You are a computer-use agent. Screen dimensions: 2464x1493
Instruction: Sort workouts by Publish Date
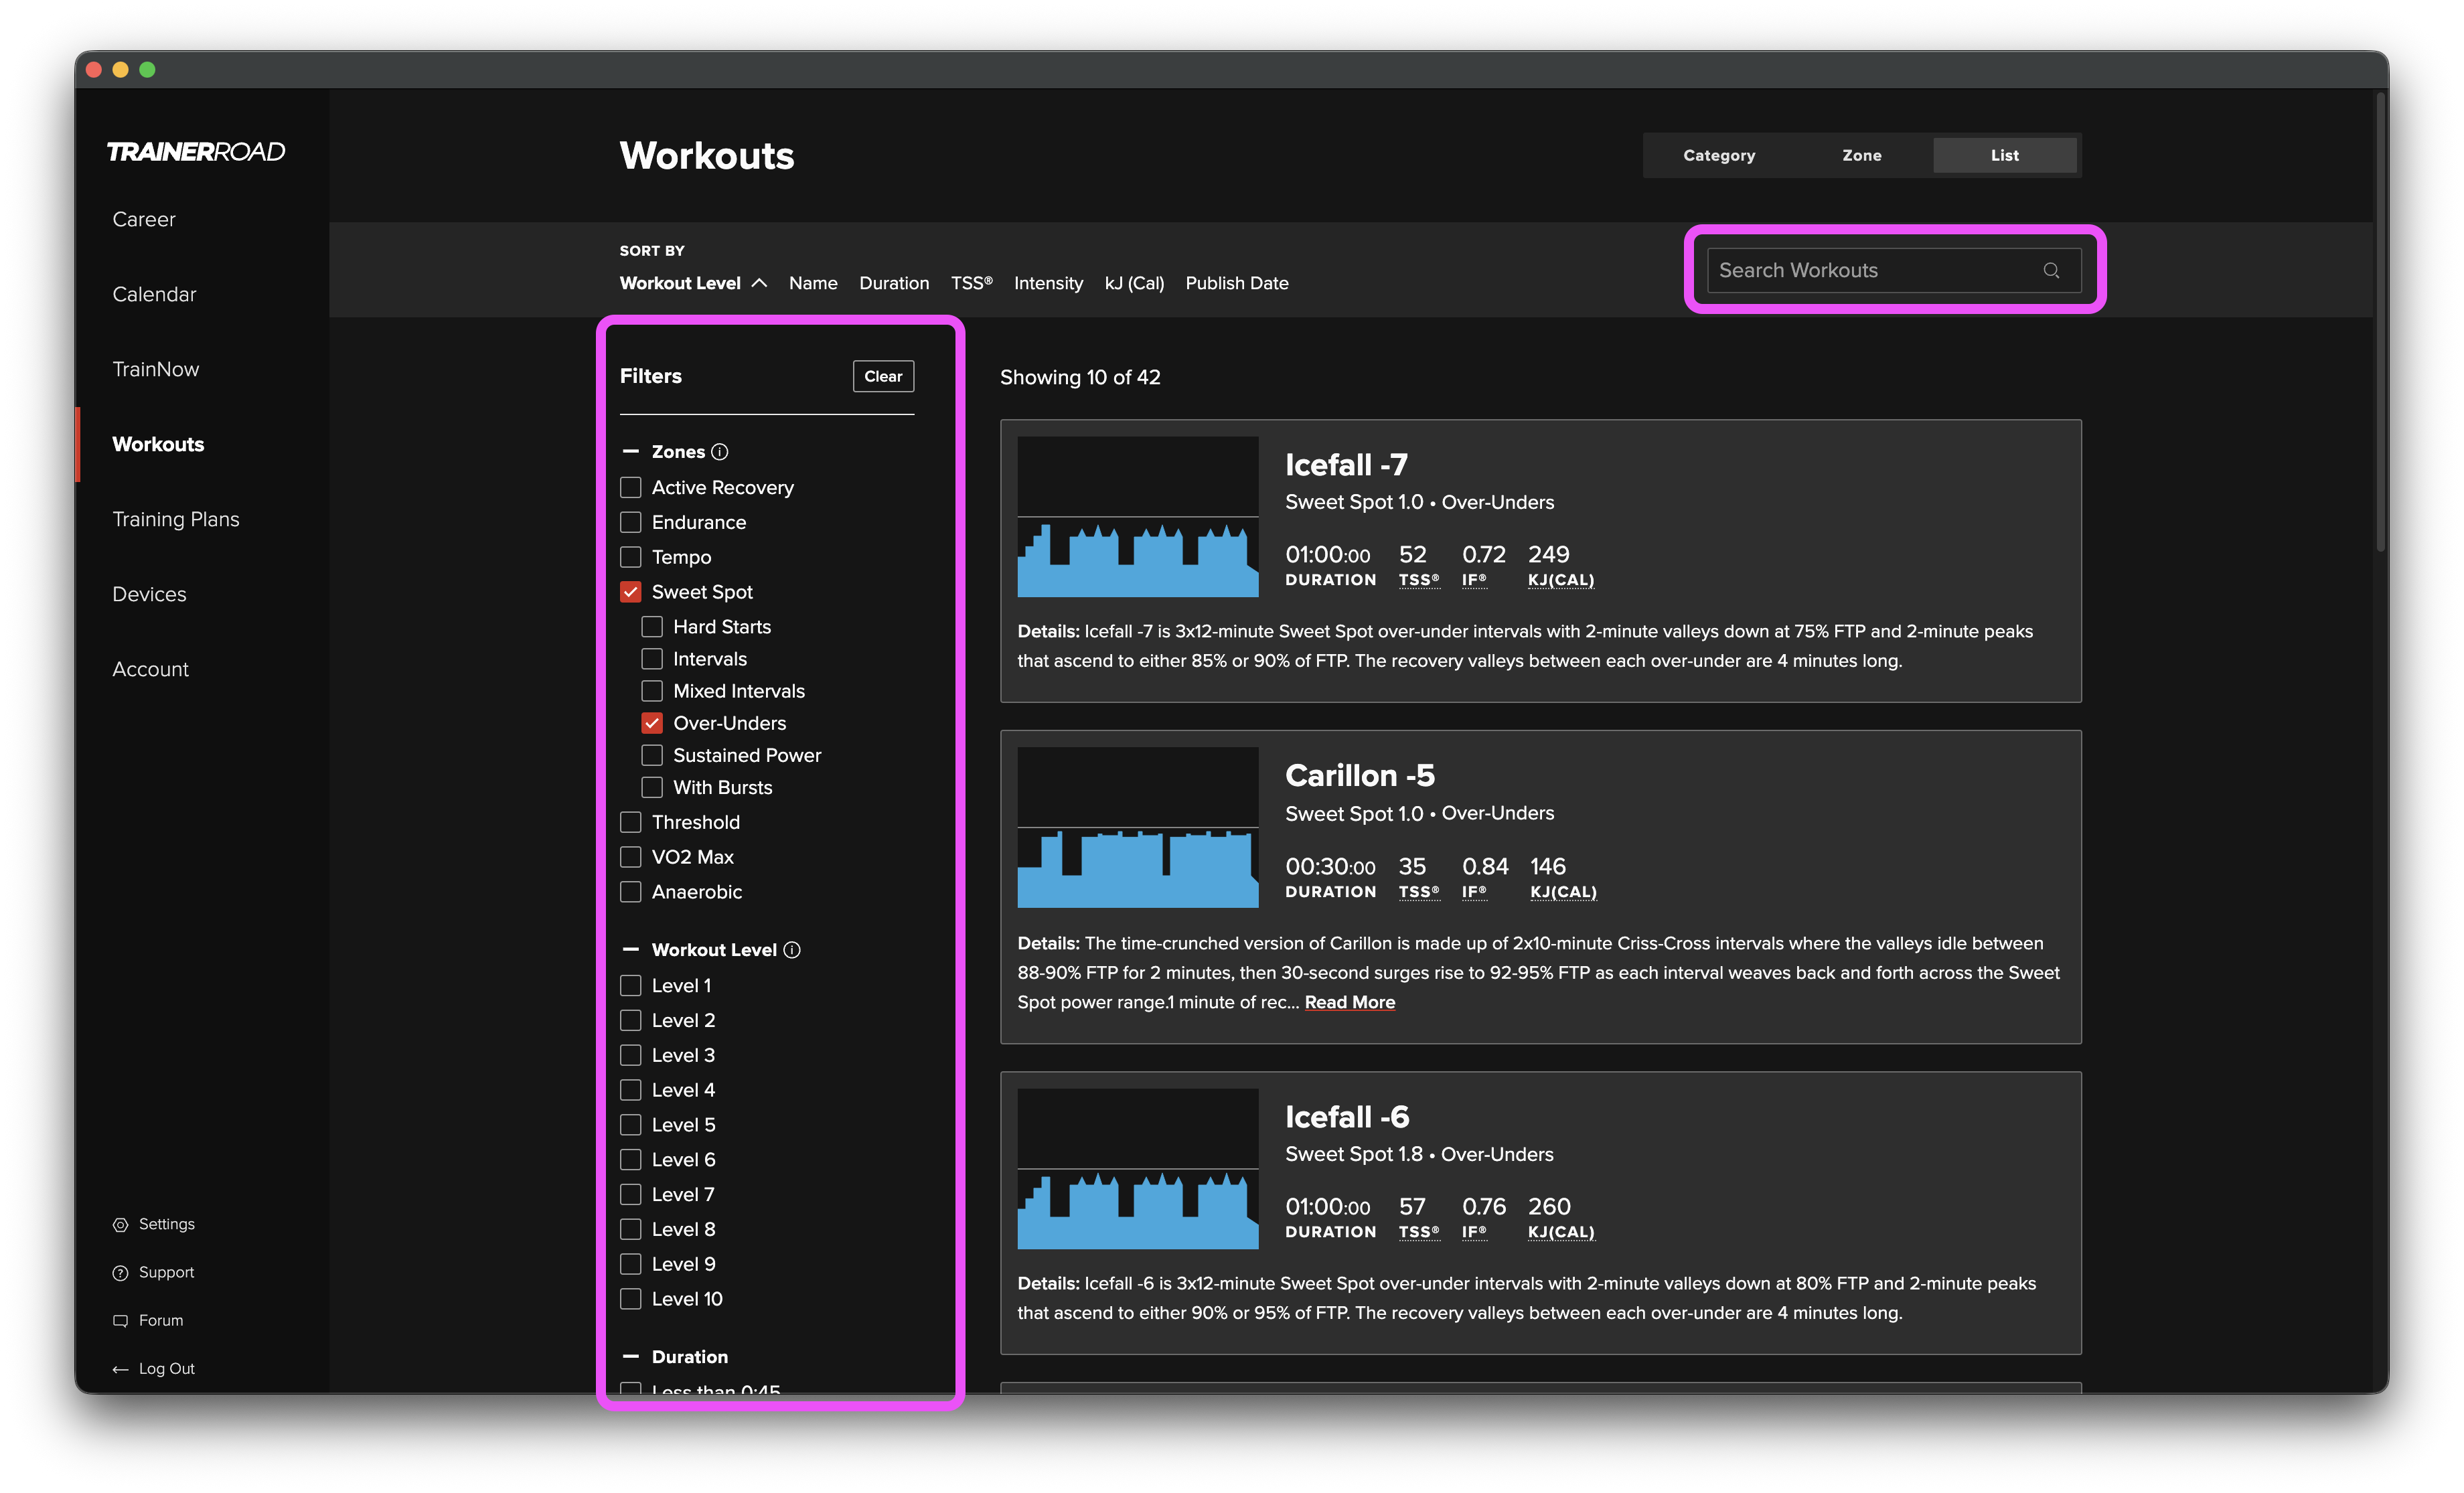click(x=1237, y=283)
